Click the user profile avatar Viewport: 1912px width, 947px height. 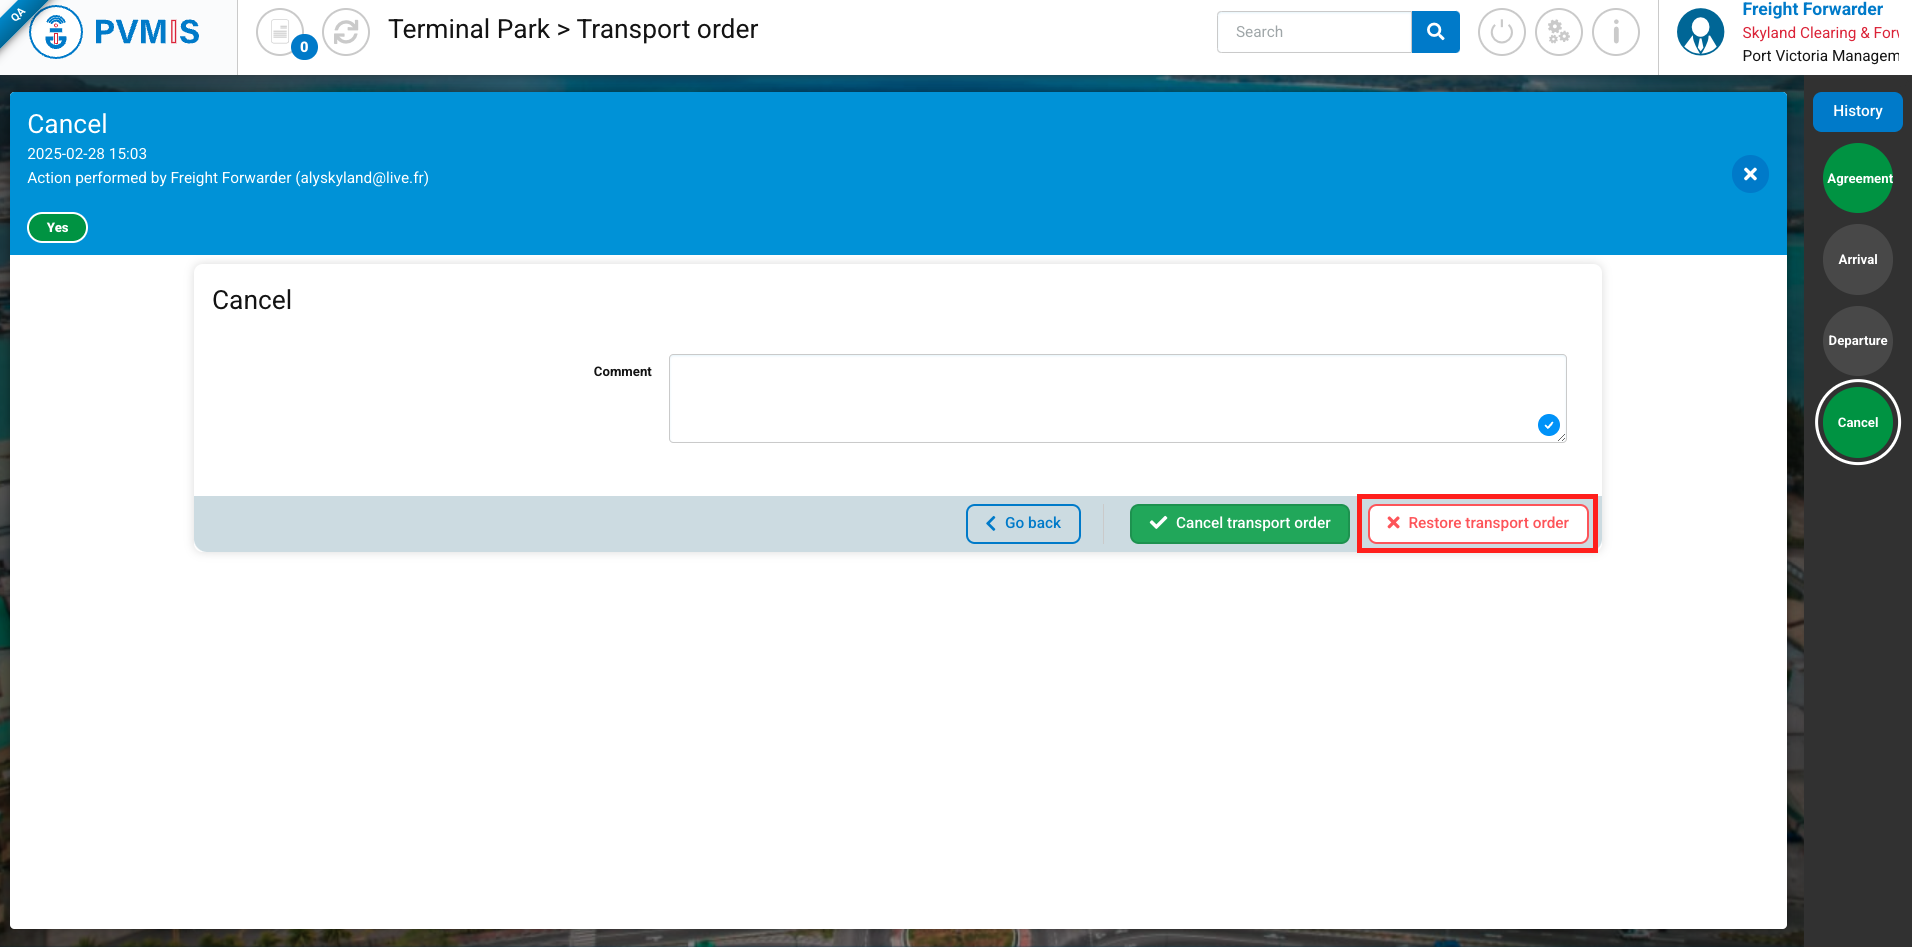tap(1700, 32)
